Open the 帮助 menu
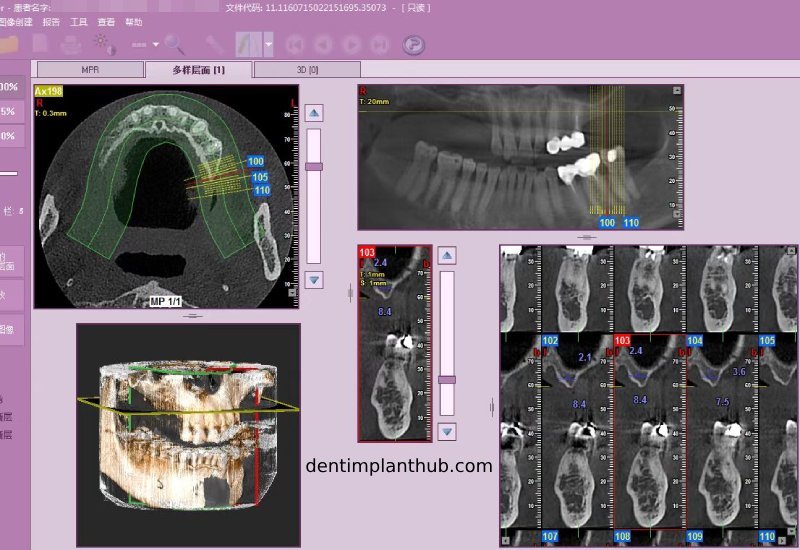800x550 pixels. coord(134,22)
